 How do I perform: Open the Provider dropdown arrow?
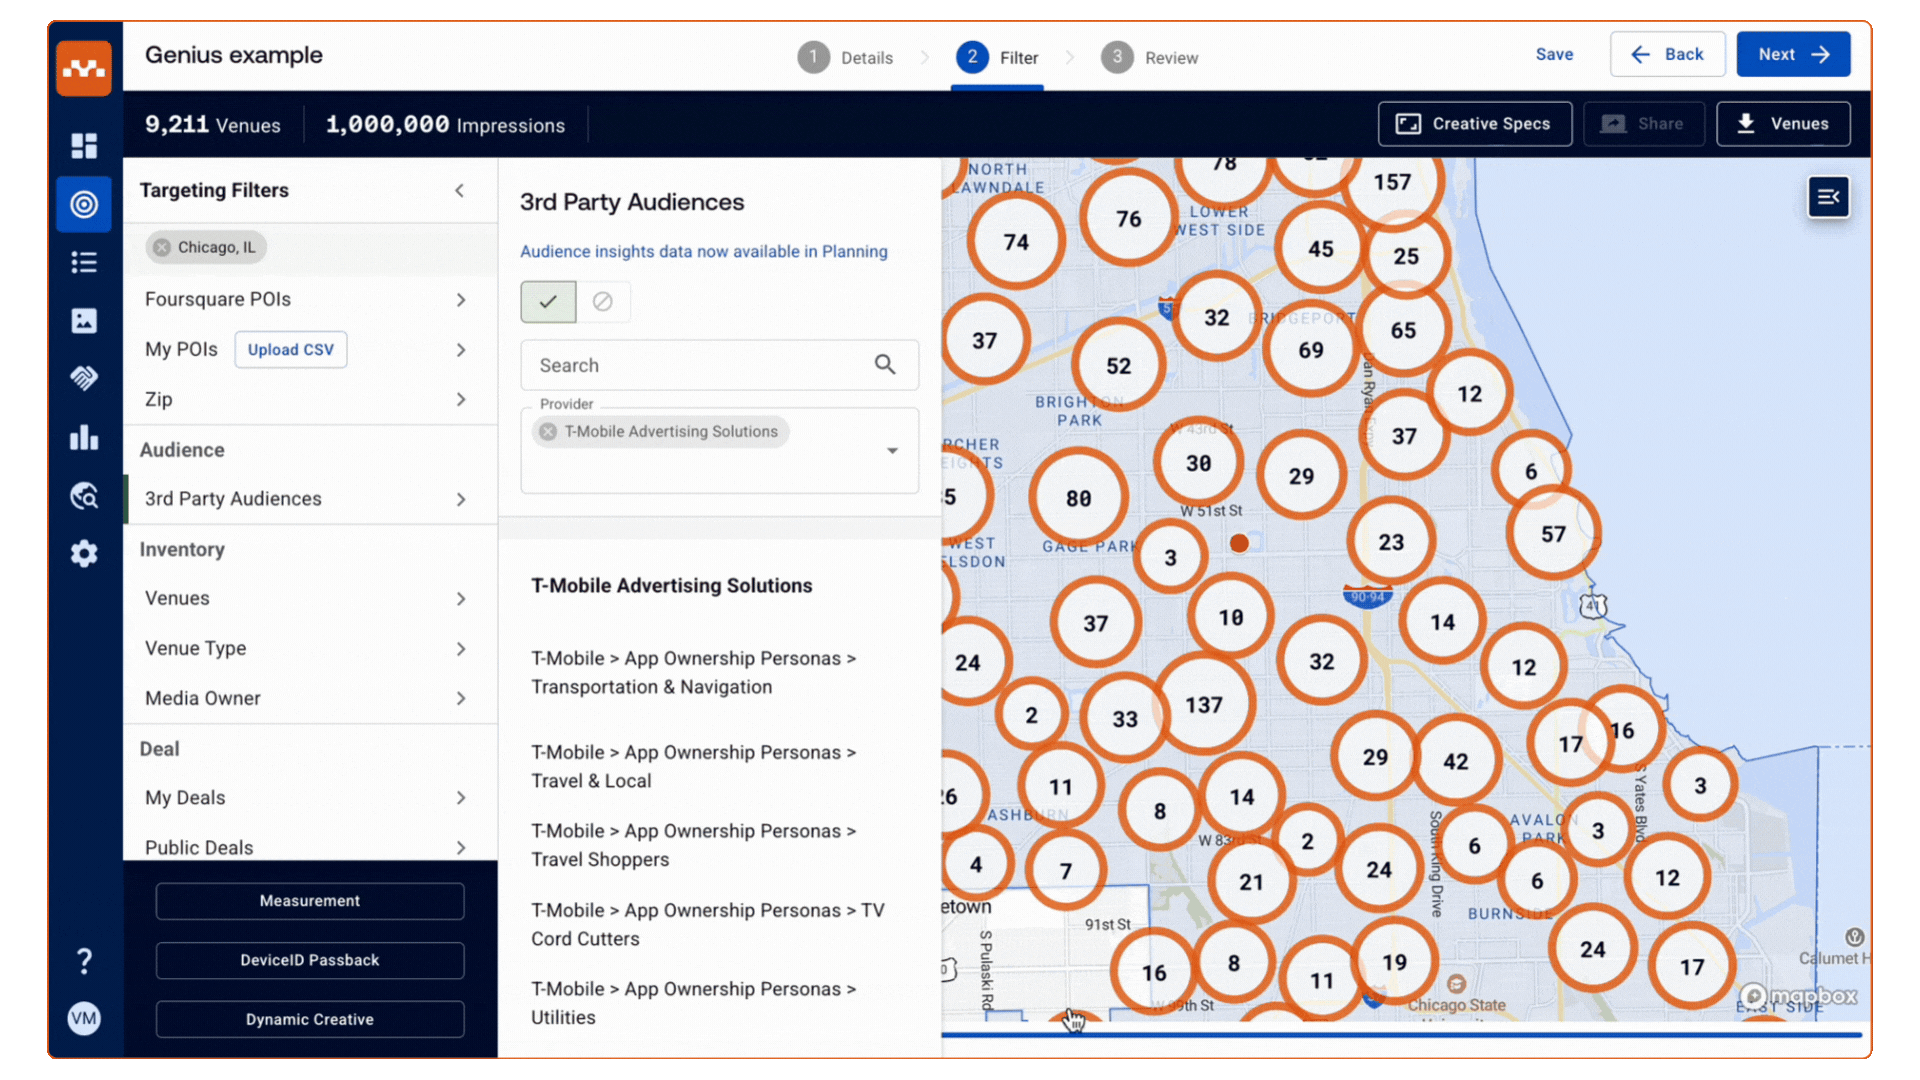[x=892, y=451]
